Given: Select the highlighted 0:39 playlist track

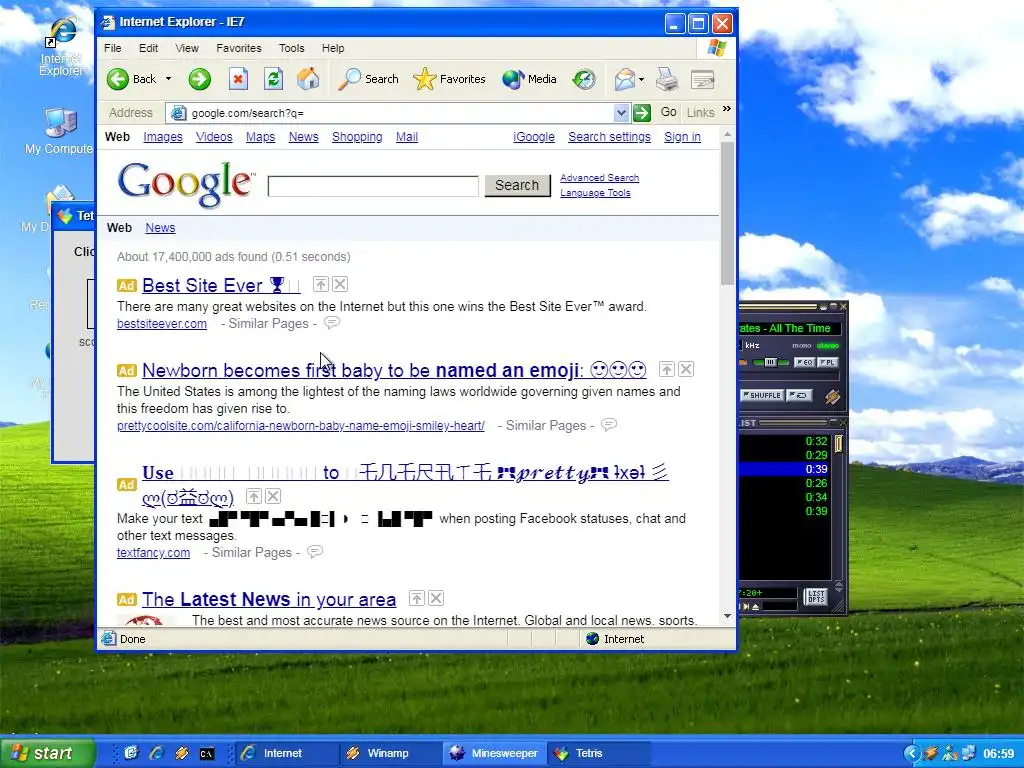Looking at the screenshot, I should (784, 469).
